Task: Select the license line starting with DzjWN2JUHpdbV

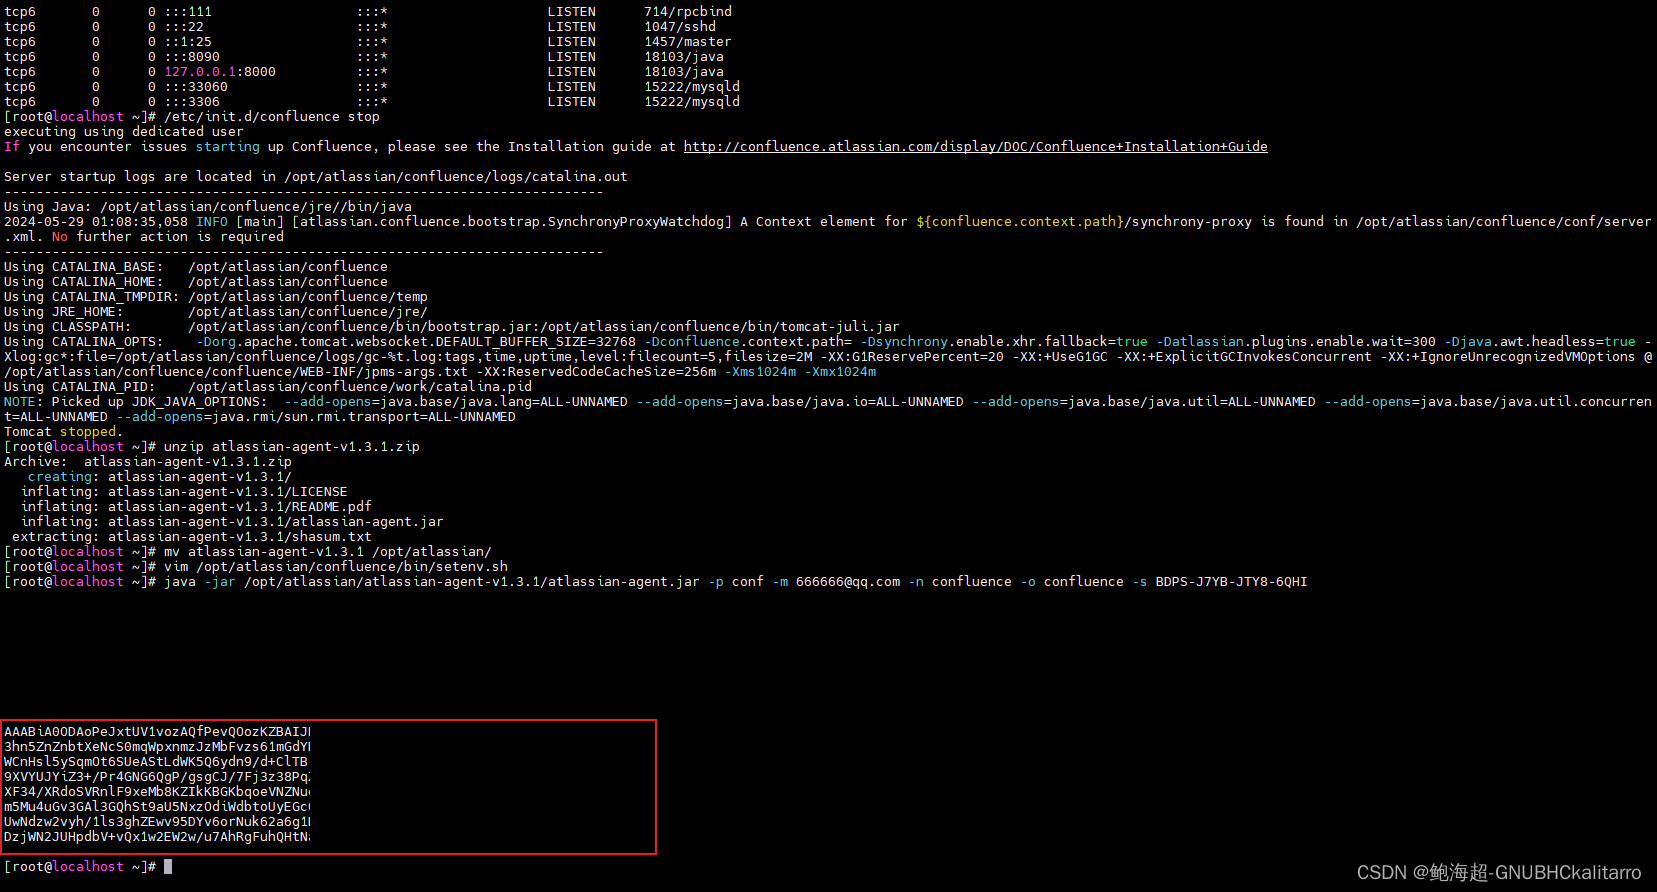Action: [157, 837]
